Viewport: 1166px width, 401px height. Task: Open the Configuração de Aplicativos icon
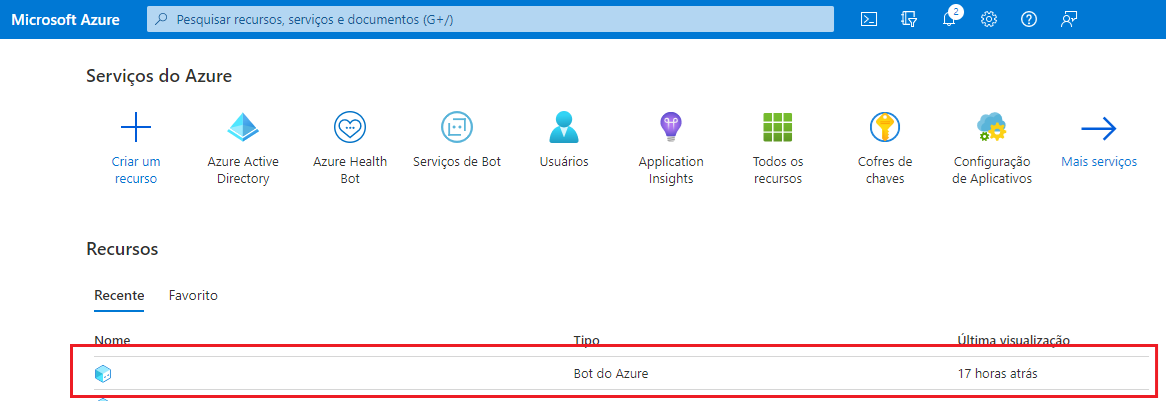992,128
